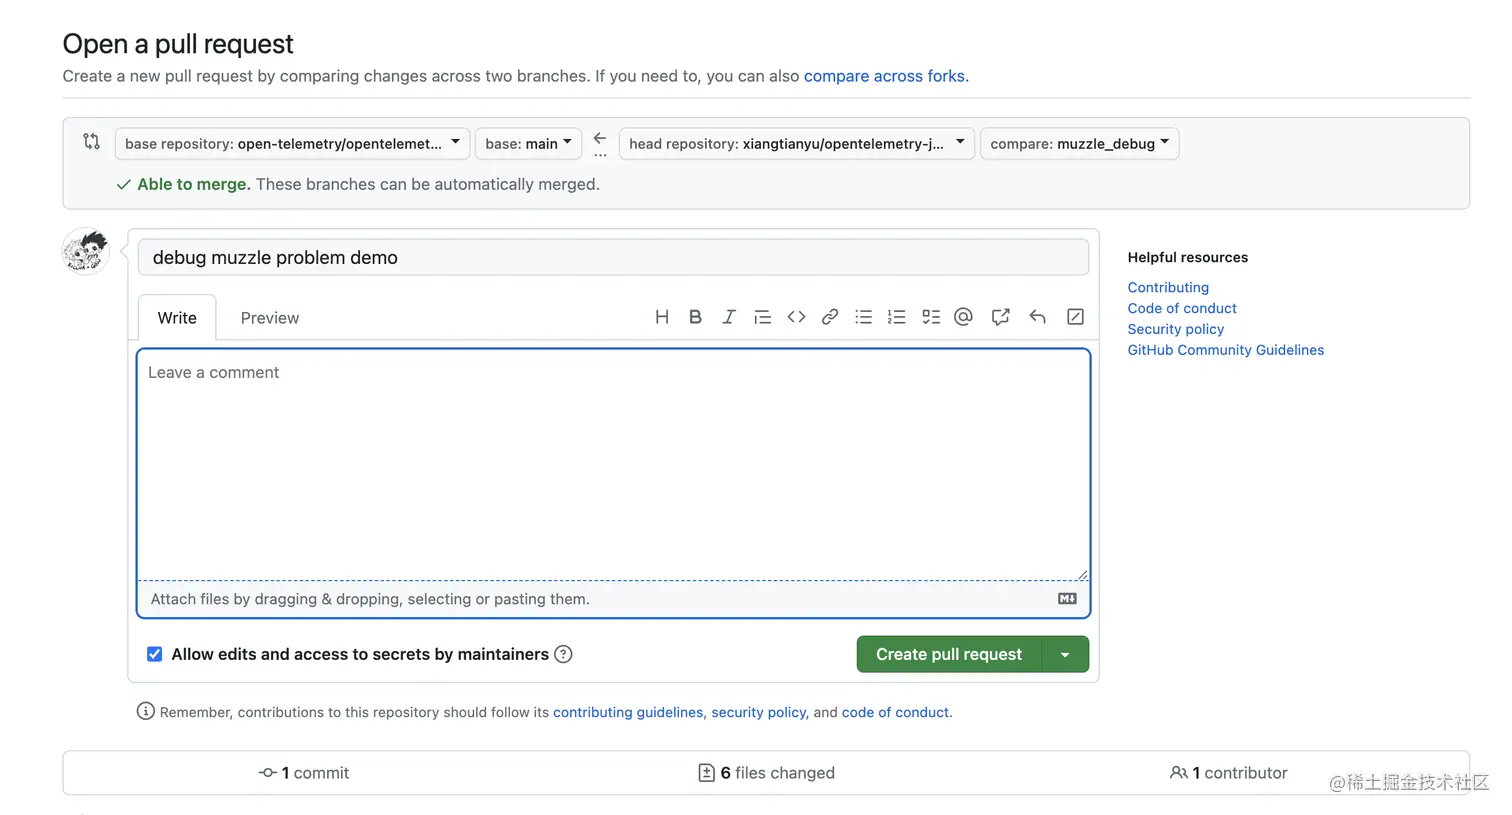Image resolution: width=1512 pixels, height=815 pixels.
Task: Click the Markdown supported icon
Action: [x=1067, y=598]
